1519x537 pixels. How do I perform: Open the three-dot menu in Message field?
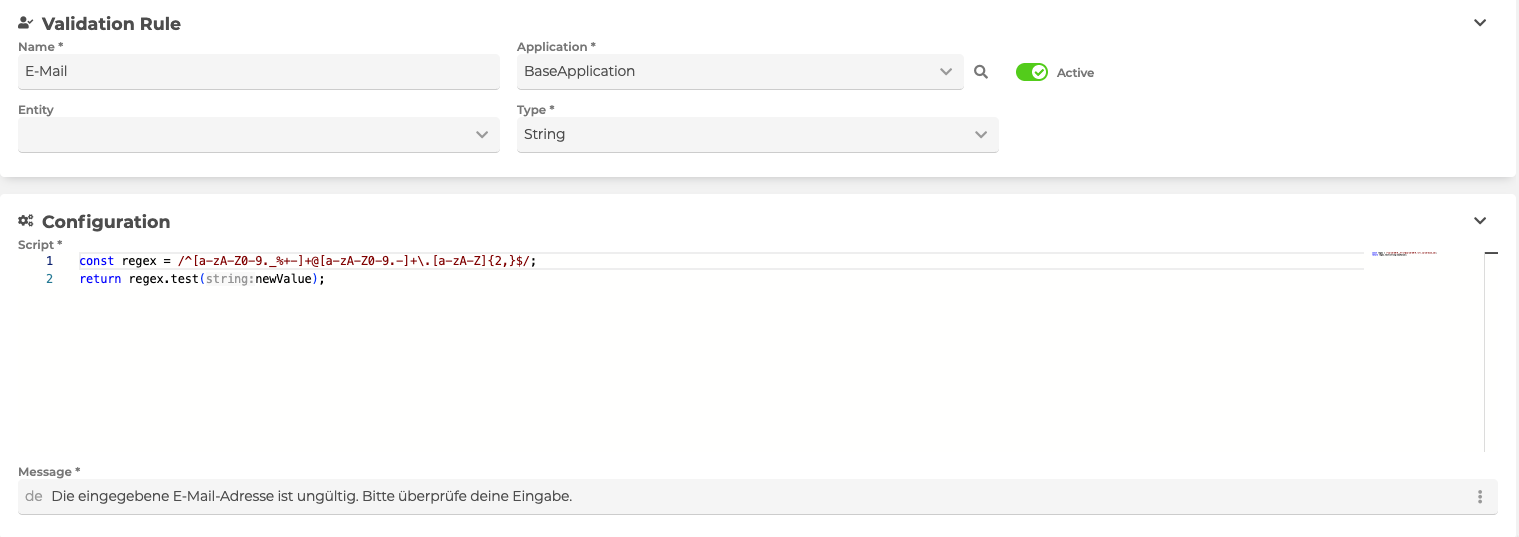[1480, 497]
